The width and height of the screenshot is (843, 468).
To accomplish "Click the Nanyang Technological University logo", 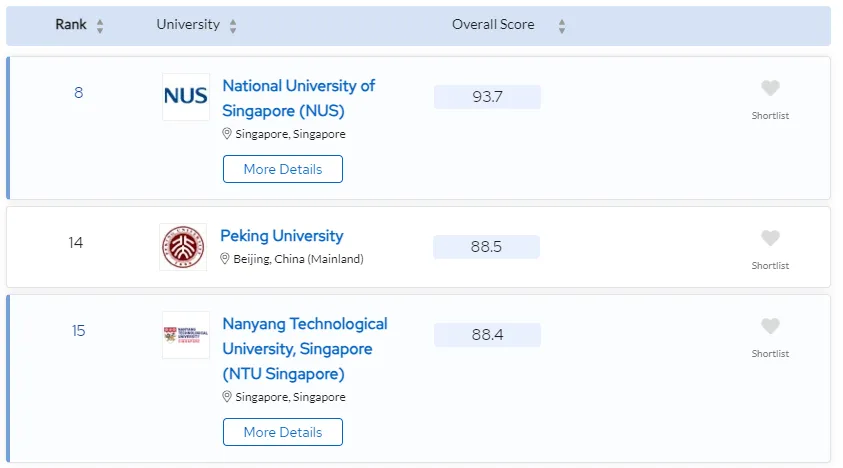I will [x=186, y=335].
